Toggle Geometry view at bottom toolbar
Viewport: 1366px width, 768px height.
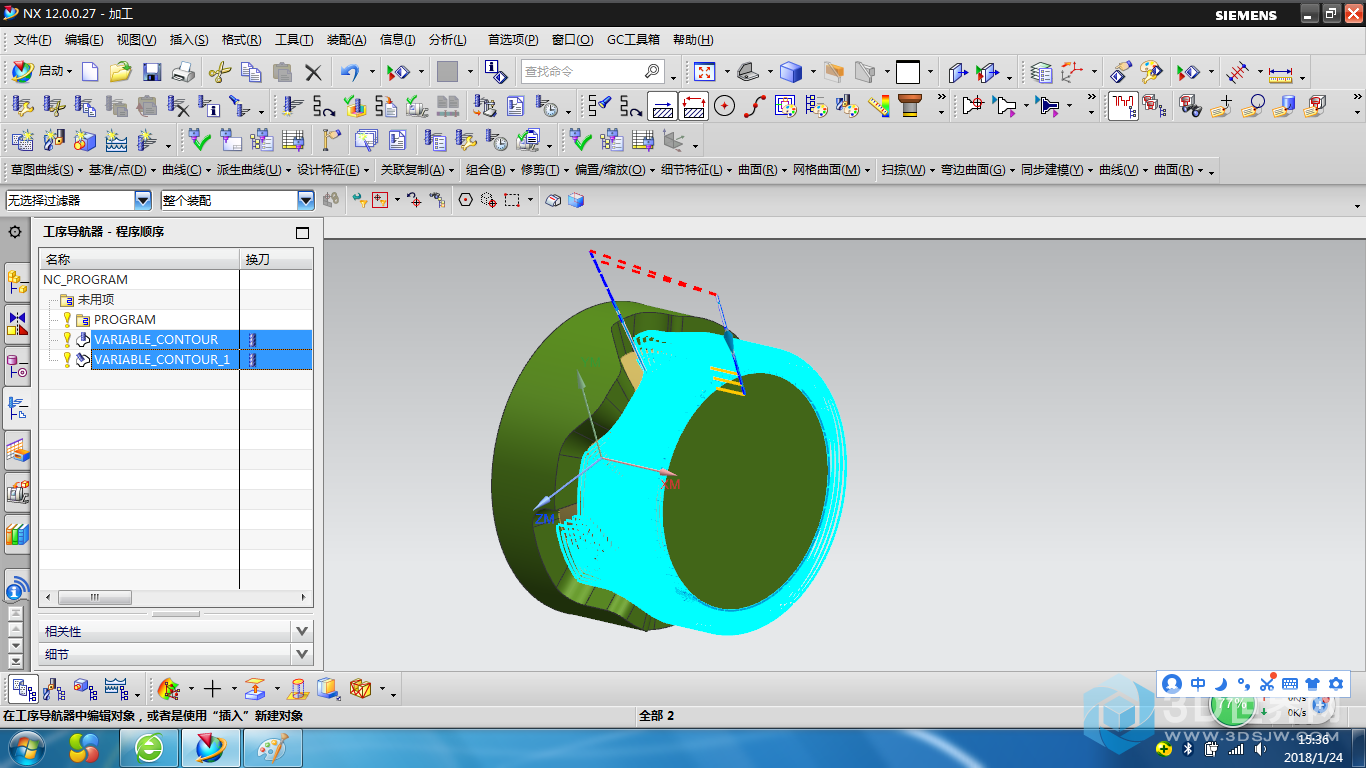(86, 689)
